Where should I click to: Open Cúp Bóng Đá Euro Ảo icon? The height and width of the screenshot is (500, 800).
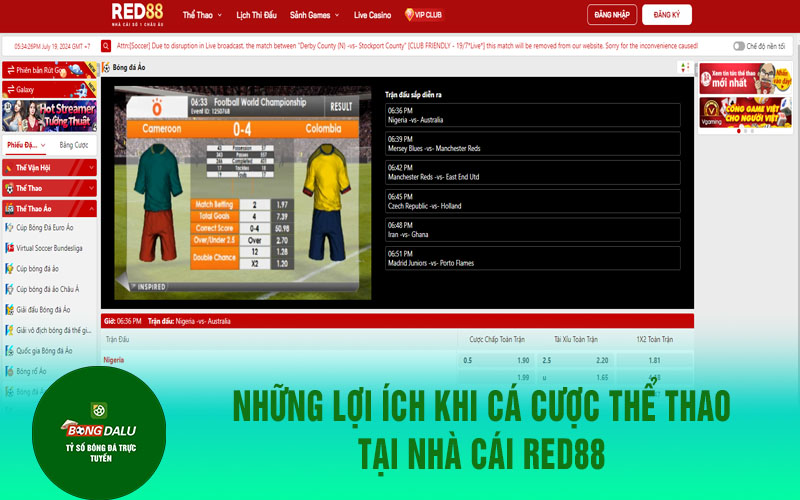(x=9, y=228)
